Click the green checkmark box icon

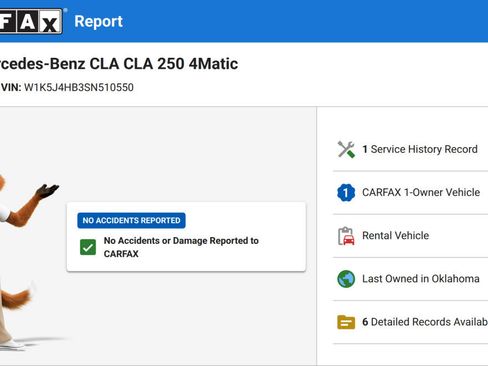click(88, 247)
